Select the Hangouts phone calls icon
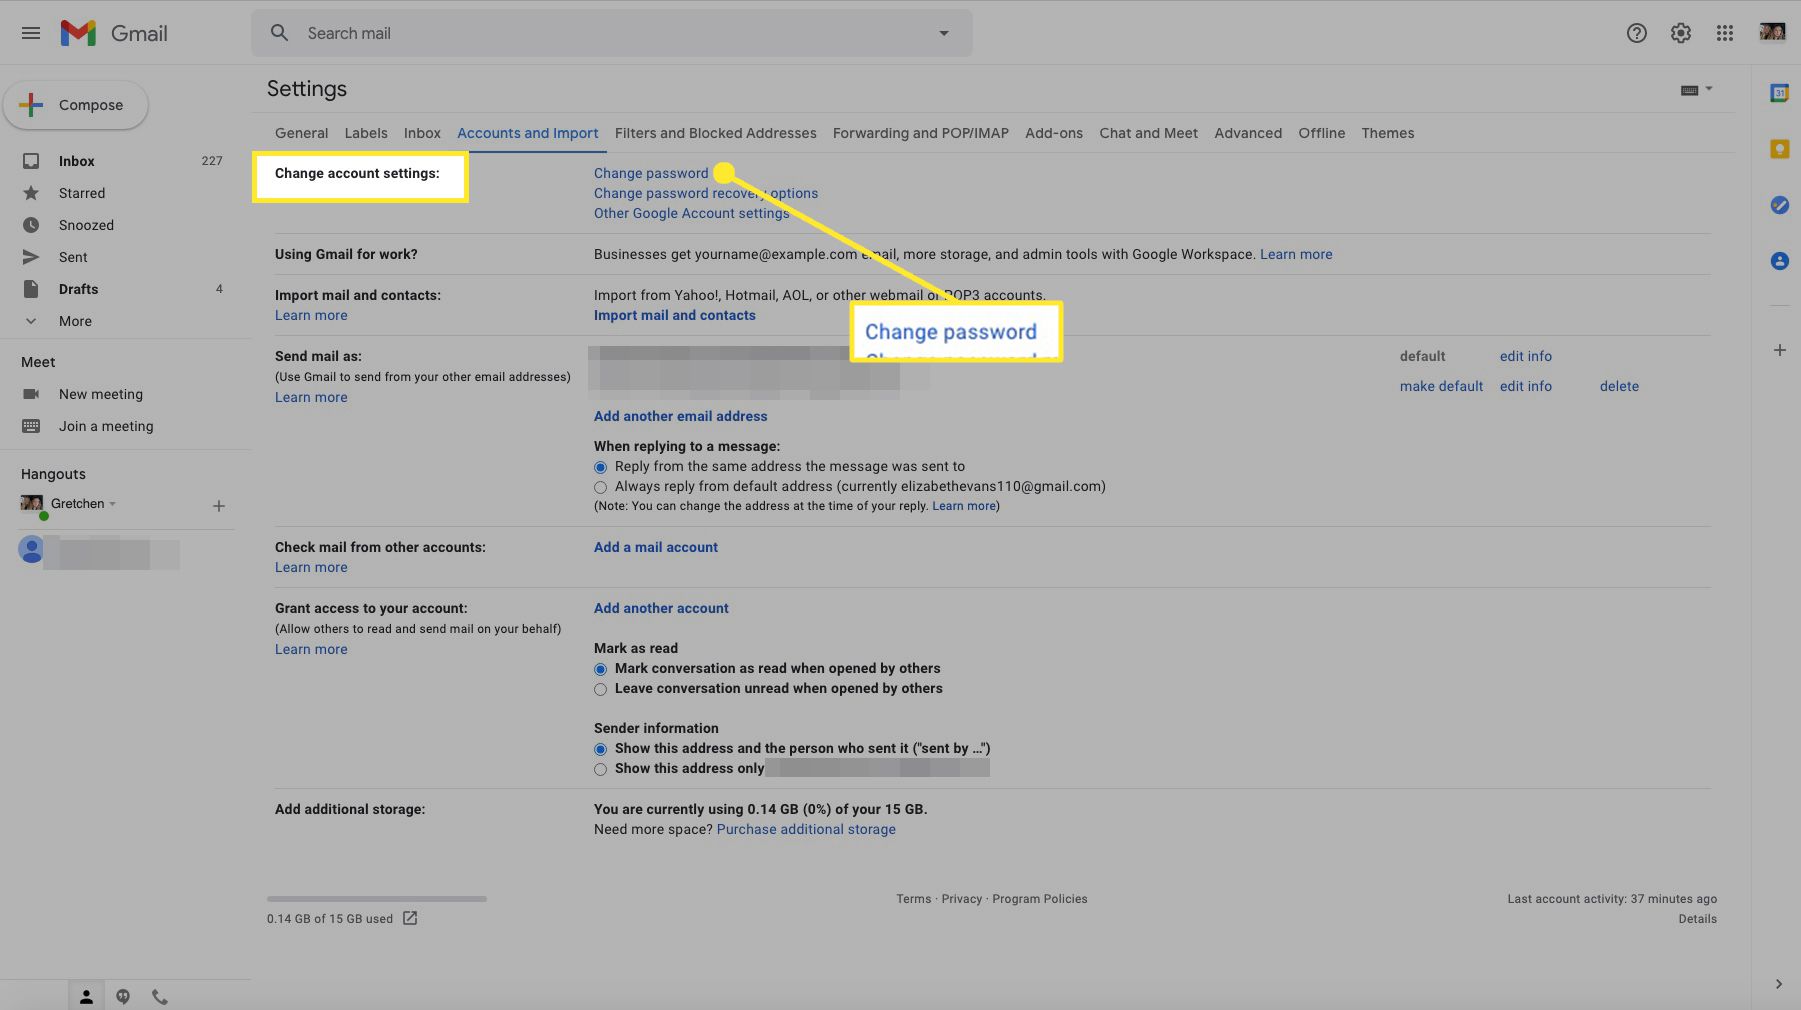Viewport: 1801px width, 1010px height. [x=160, y=996]
